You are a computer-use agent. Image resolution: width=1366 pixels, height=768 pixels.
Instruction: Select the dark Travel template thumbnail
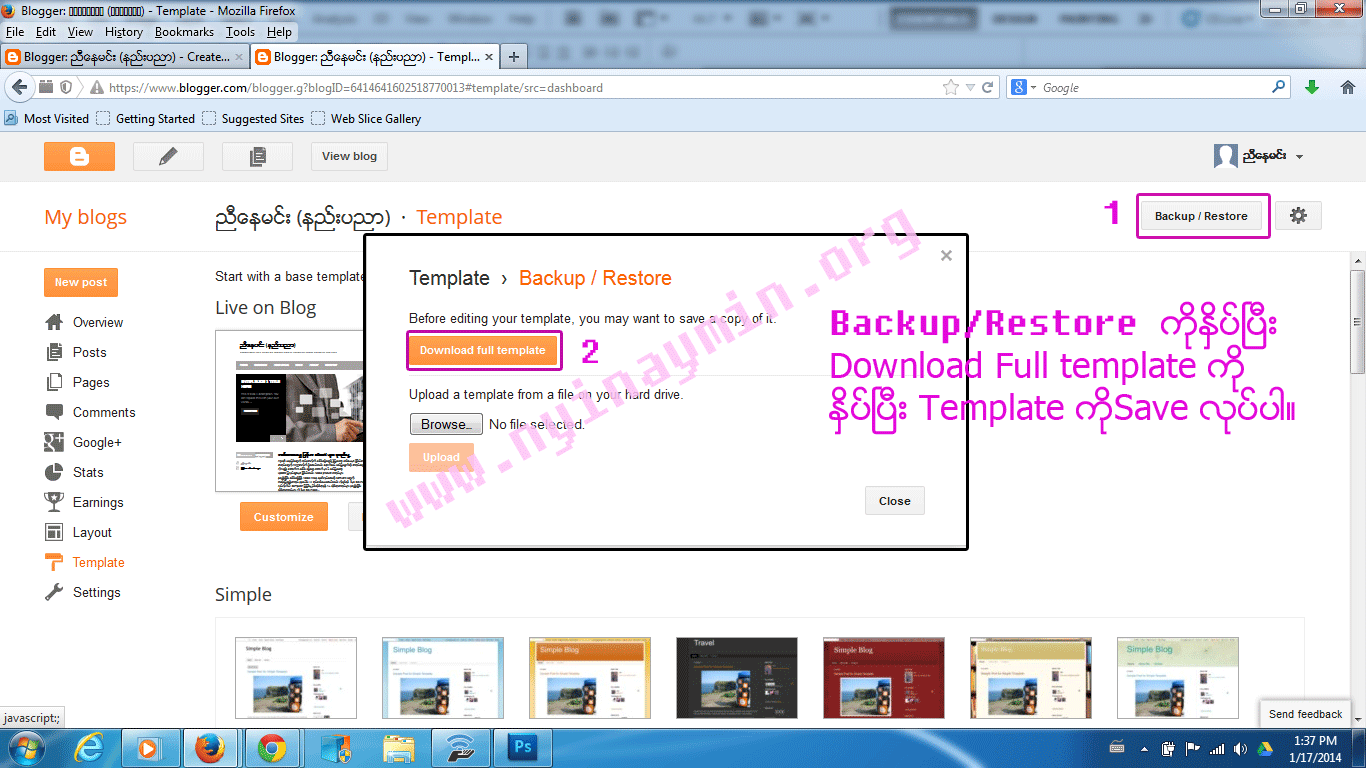tap(736, 677)
